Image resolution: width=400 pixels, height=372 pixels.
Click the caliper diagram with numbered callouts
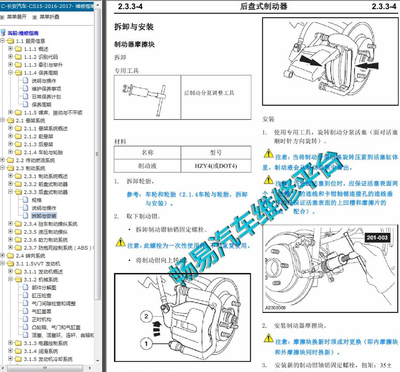182,318
